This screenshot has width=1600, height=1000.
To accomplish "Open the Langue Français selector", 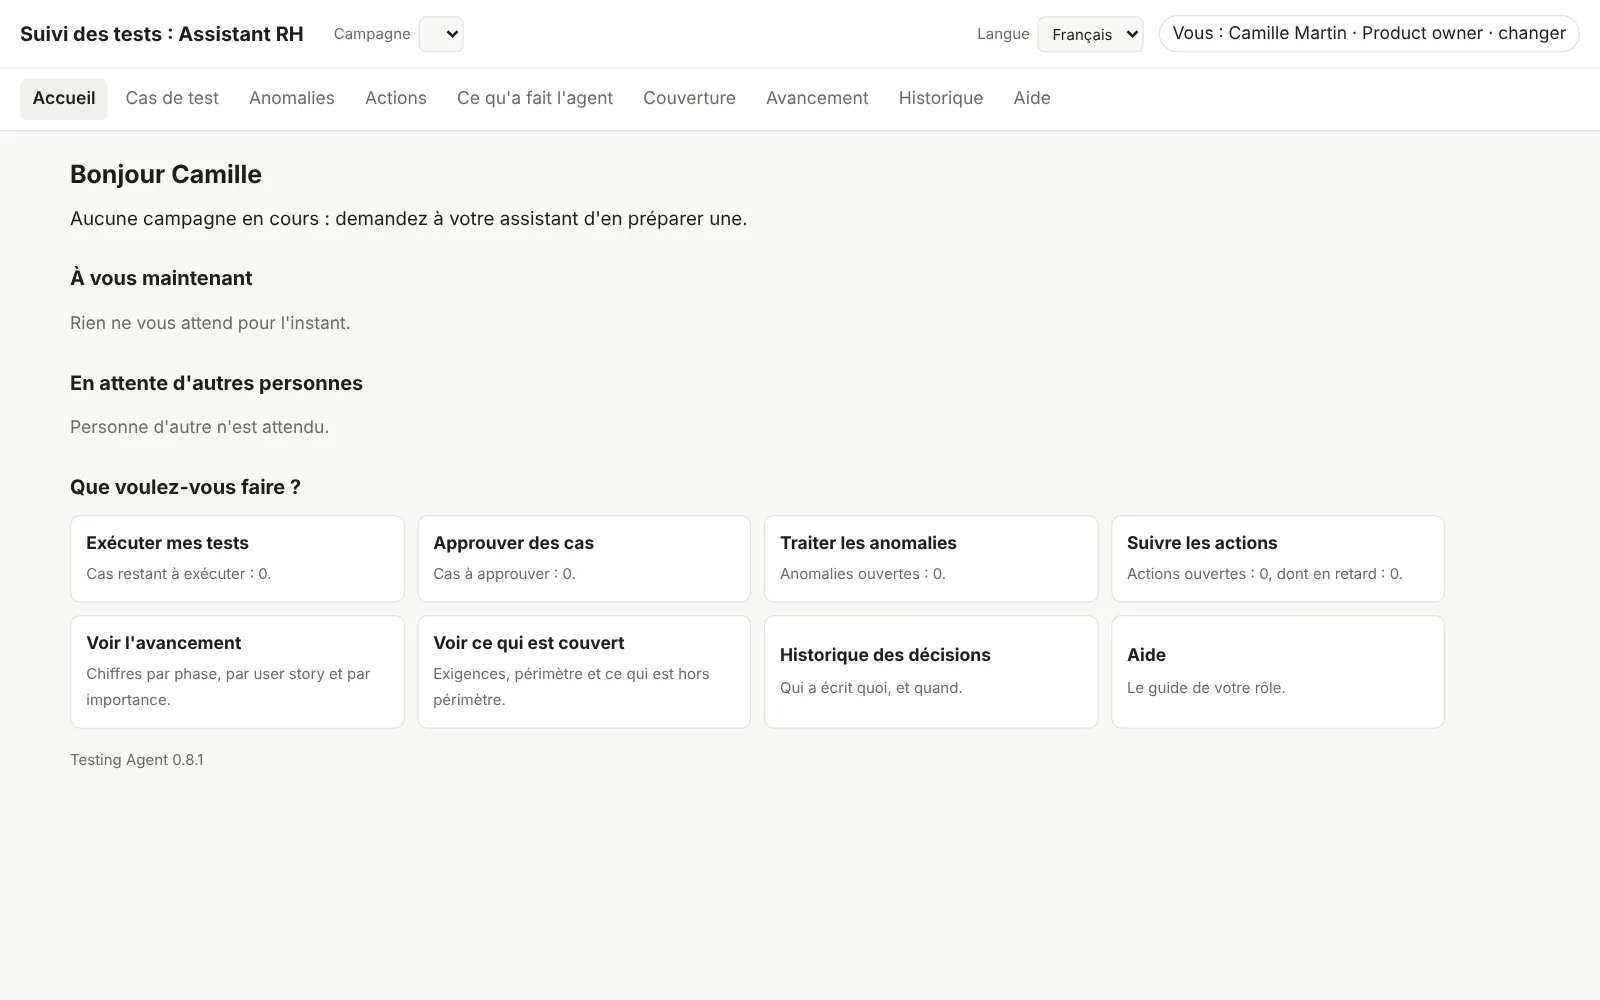I will tap(1090, 34).
